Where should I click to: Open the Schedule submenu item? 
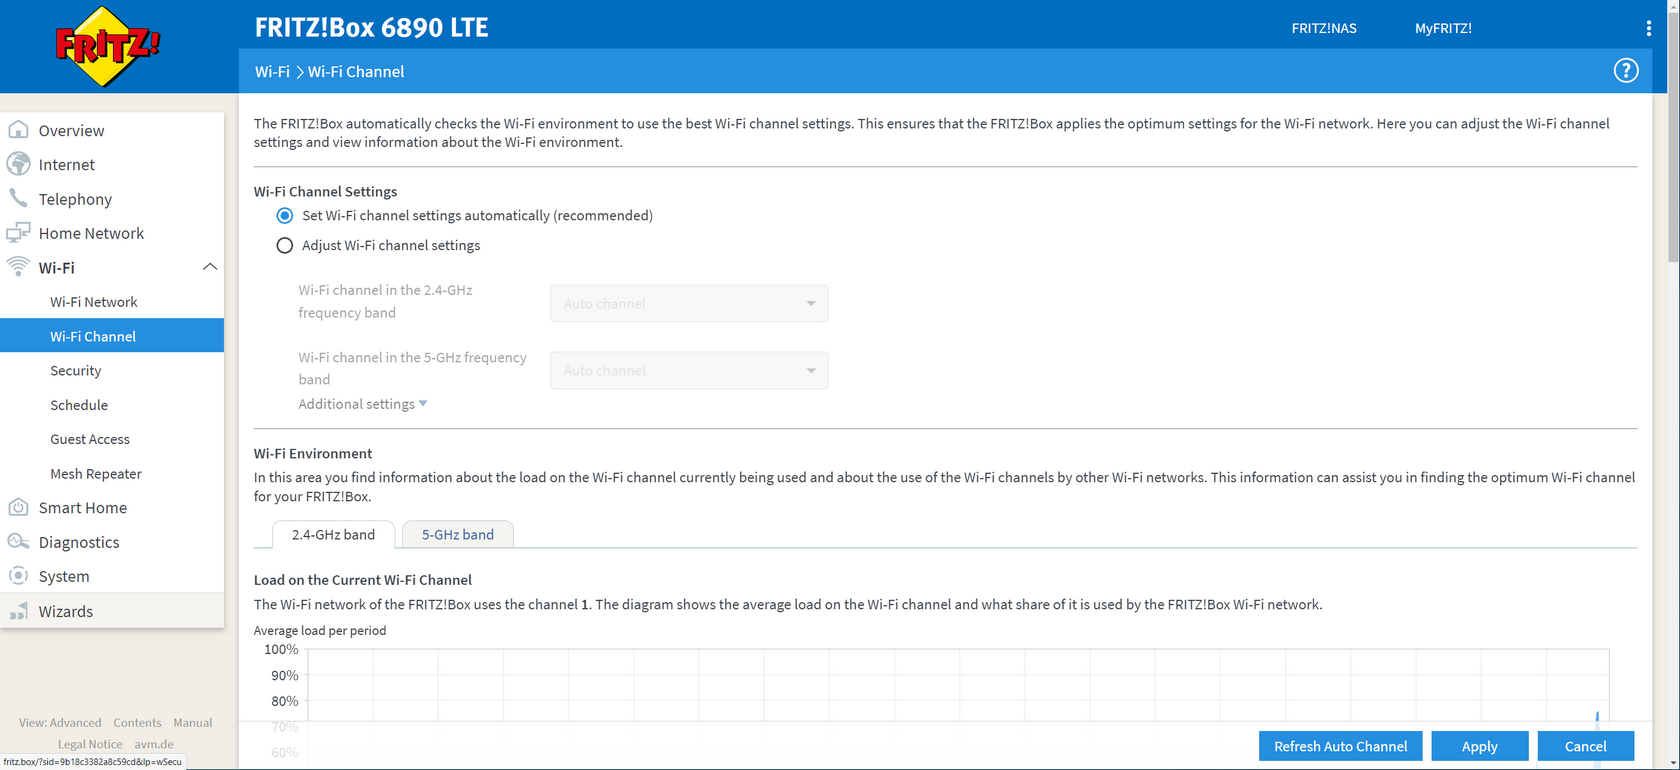79,405
